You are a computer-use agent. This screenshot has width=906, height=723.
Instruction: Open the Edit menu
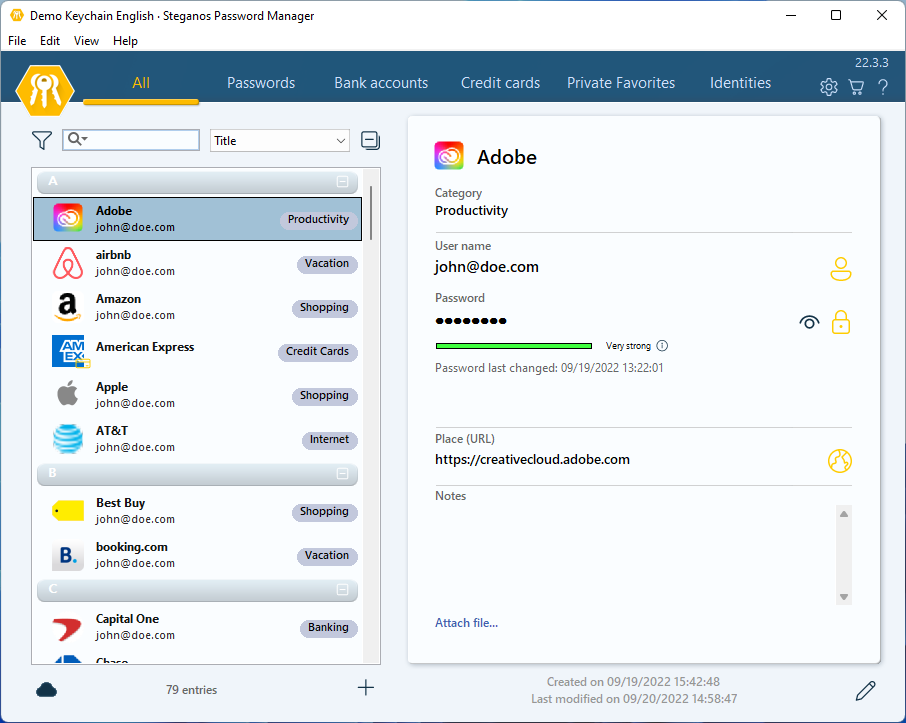point(50,40)
